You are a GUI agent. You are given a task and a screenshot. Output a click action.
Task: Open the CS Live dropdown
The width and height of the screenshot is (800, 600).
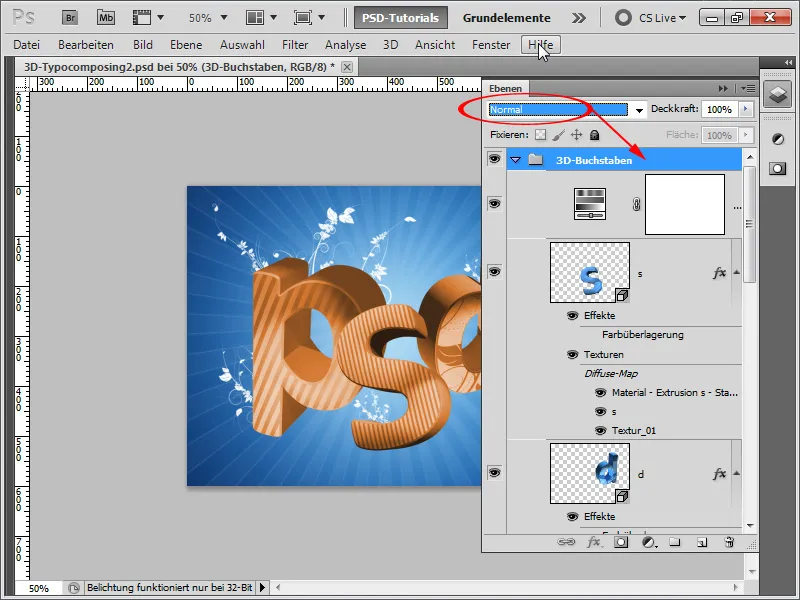[x=662, y=18]
